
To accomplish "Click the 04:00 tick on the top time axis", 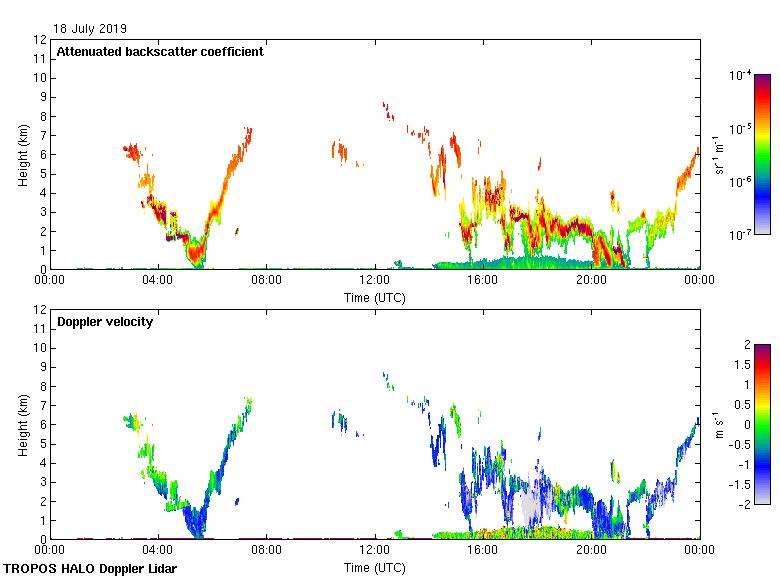I will tap(158, 281).
